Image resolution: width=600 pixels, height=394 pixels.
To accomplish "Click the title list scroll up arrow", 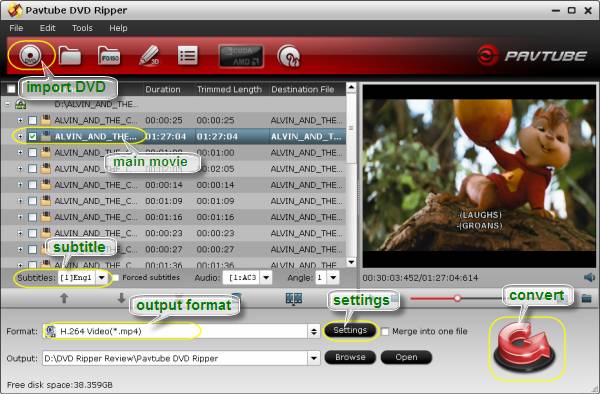I will click(x=351, y=88).
